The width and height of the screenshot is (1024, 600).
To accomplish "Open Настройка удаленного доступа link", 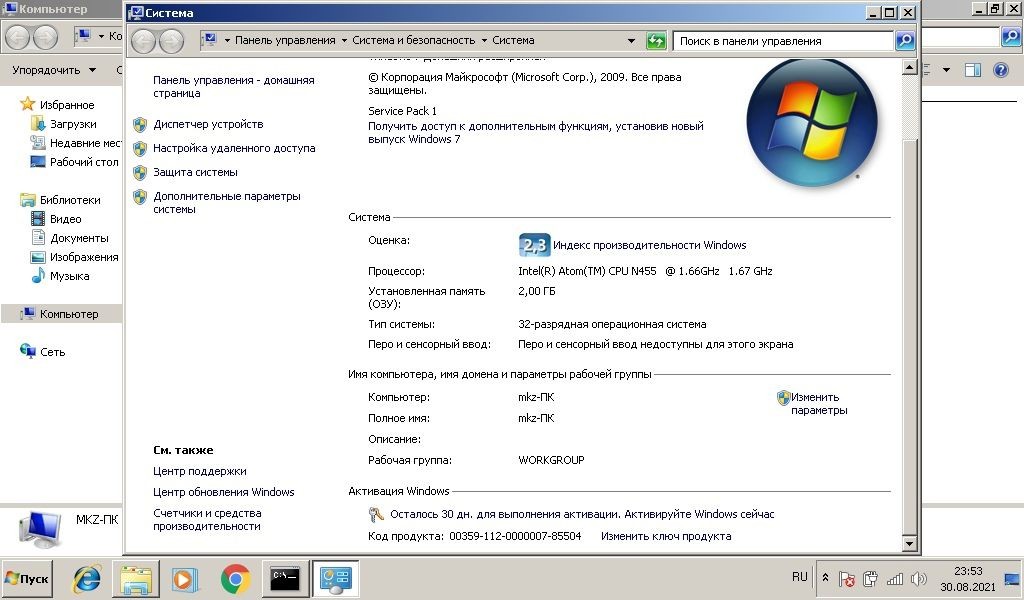I will click(x=234, y=148).
